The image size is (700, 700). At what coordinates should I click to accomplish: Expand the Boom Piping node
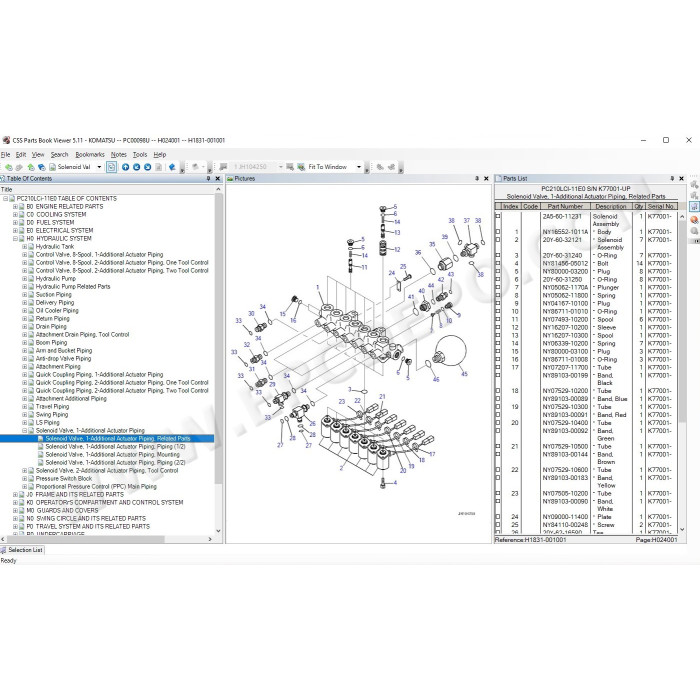[25, 342]
